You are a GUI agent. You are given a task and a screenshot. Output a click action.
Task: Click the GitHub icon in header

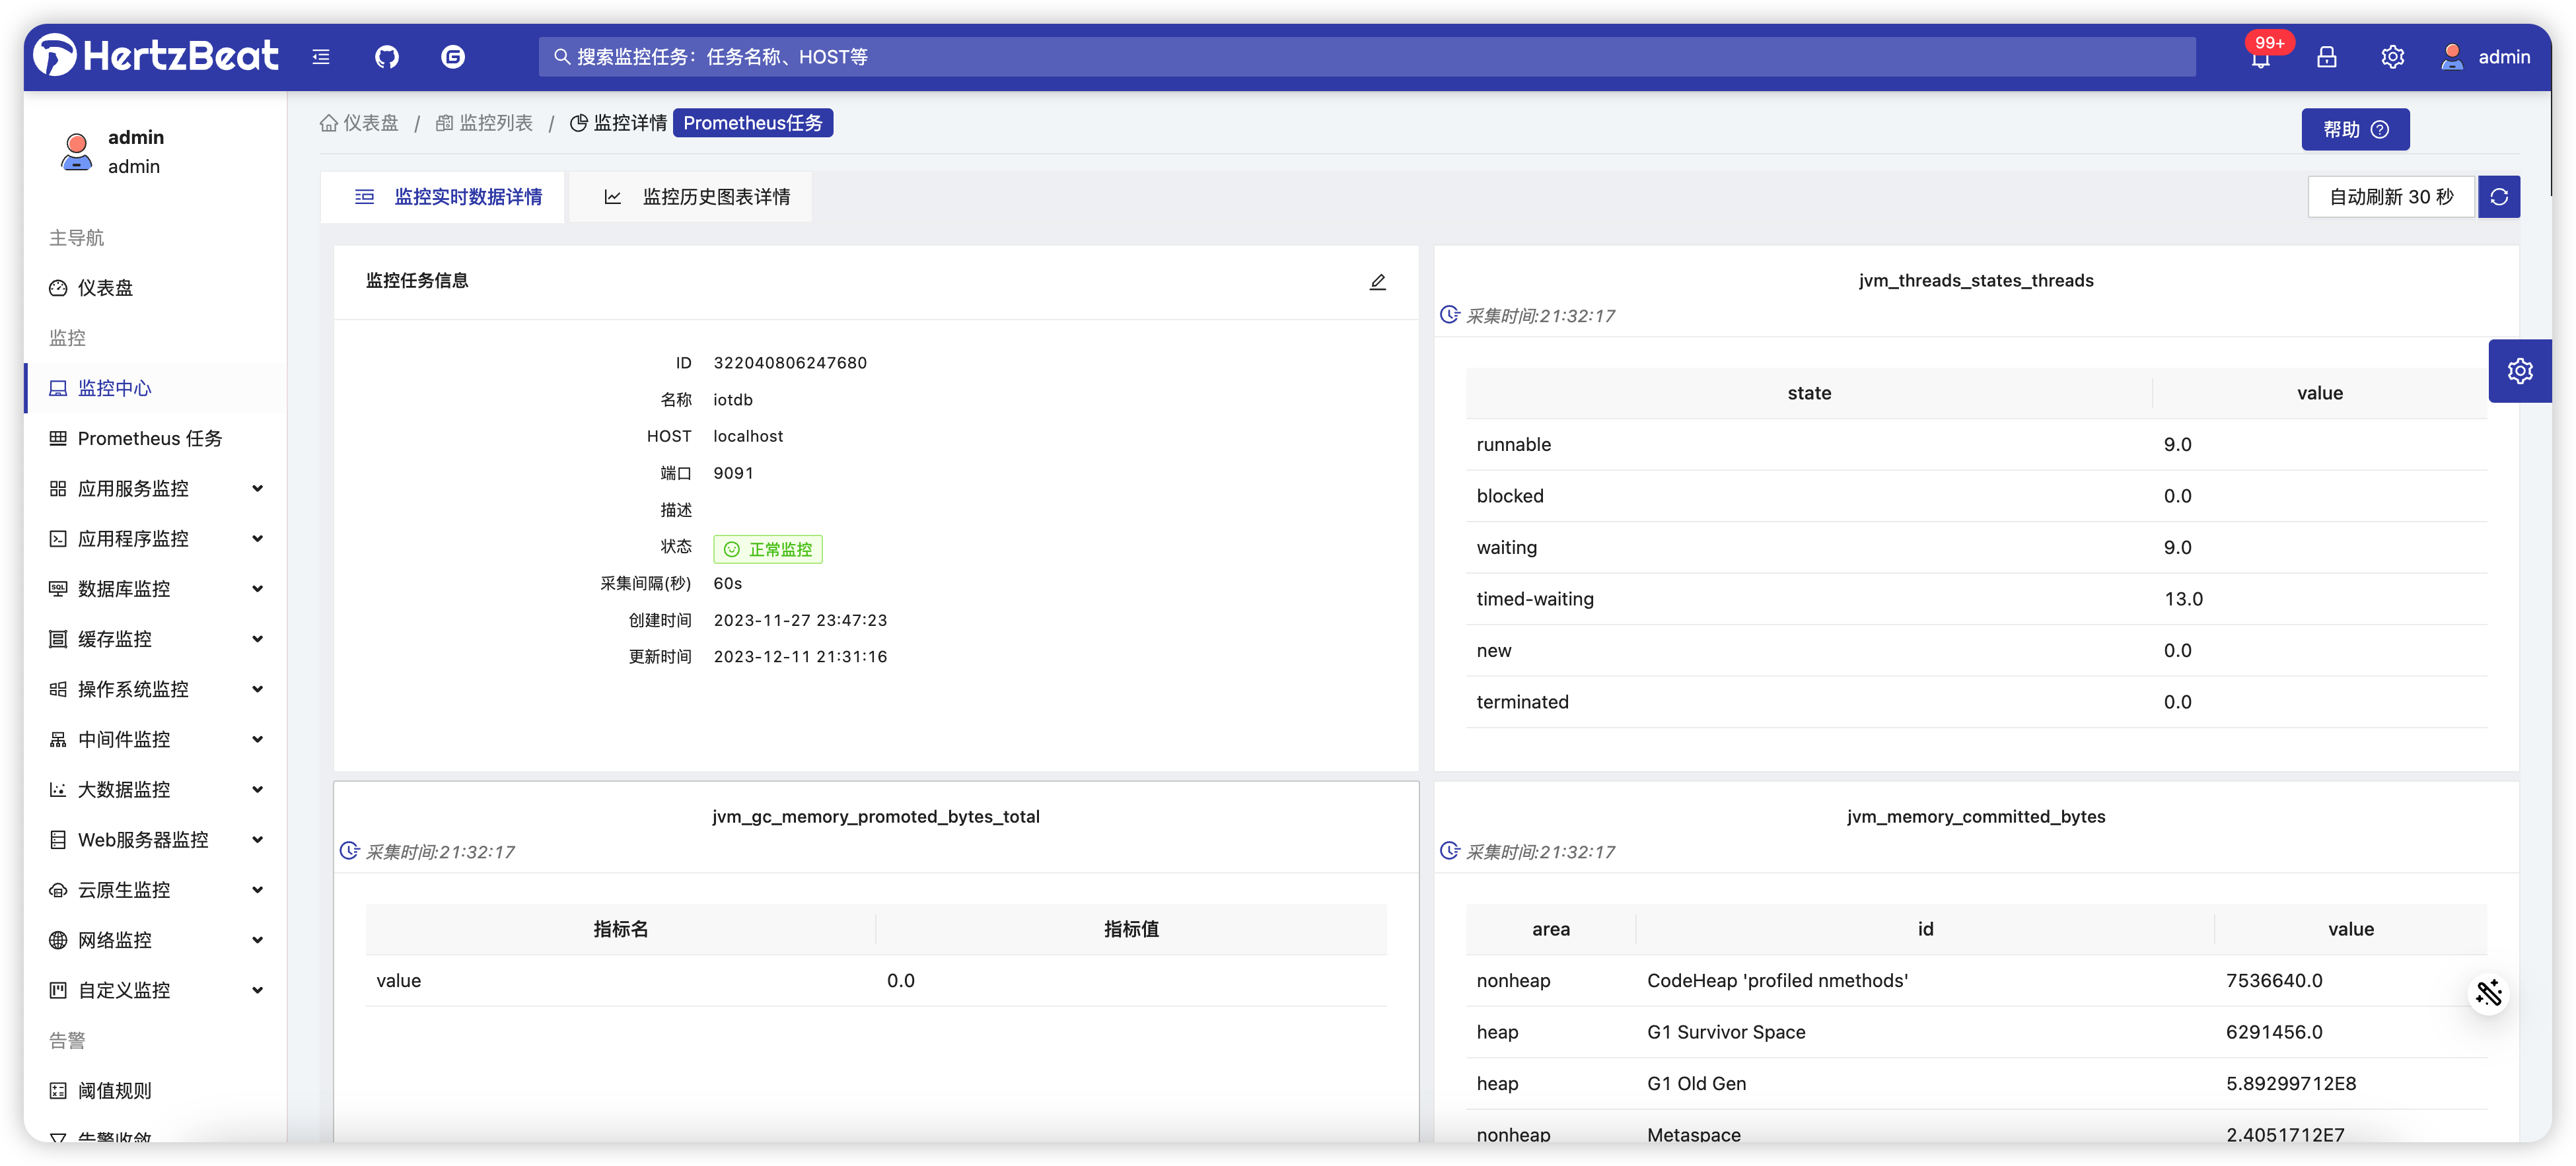point(387,57)
